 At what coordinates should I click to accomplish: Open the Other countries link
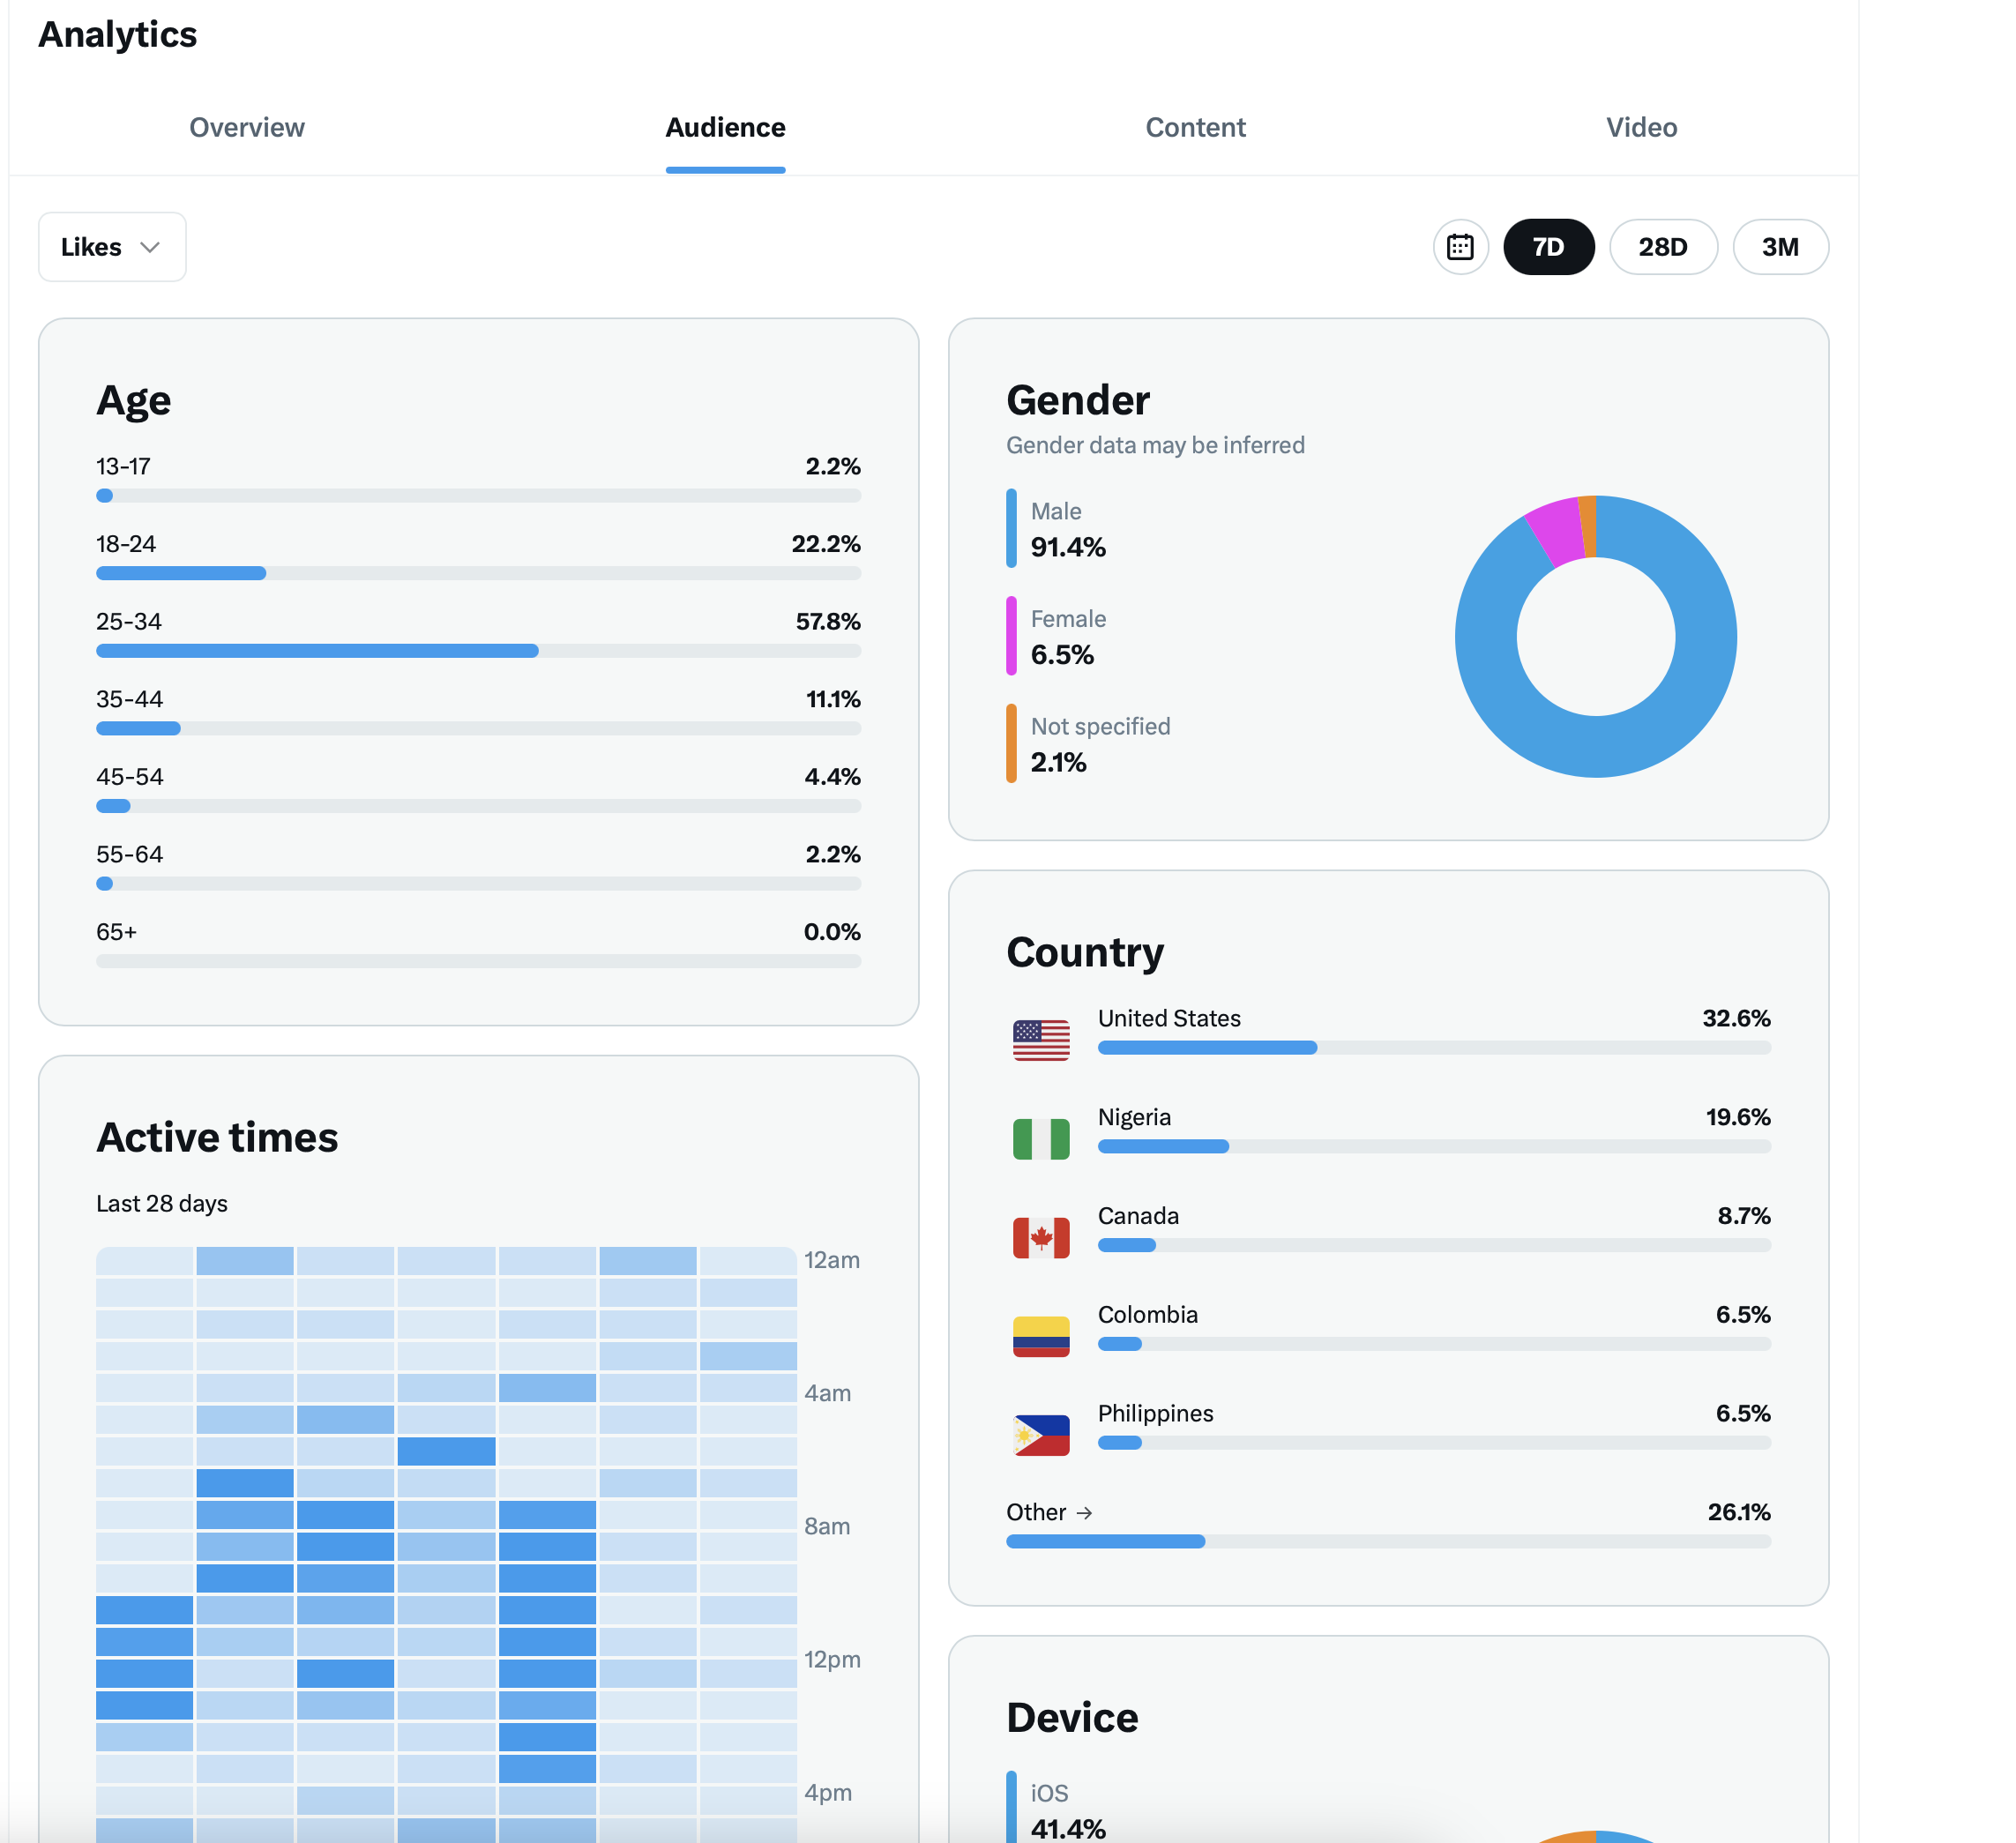[1049, 1512]
